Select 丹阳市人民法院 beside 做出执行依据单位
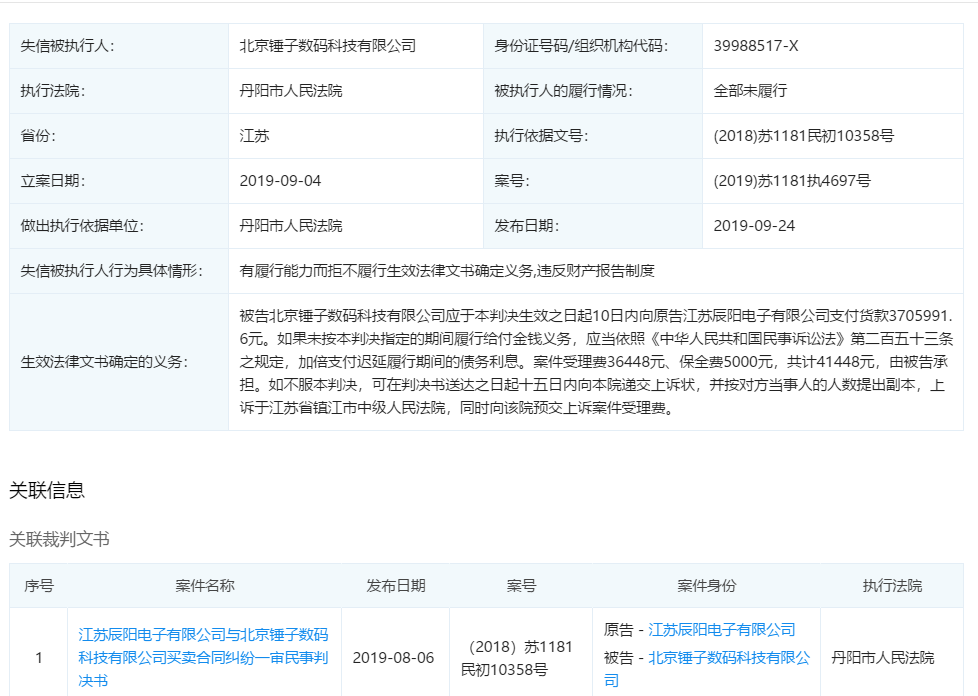The height and width of the screenshot is (696, 978). 291,226
